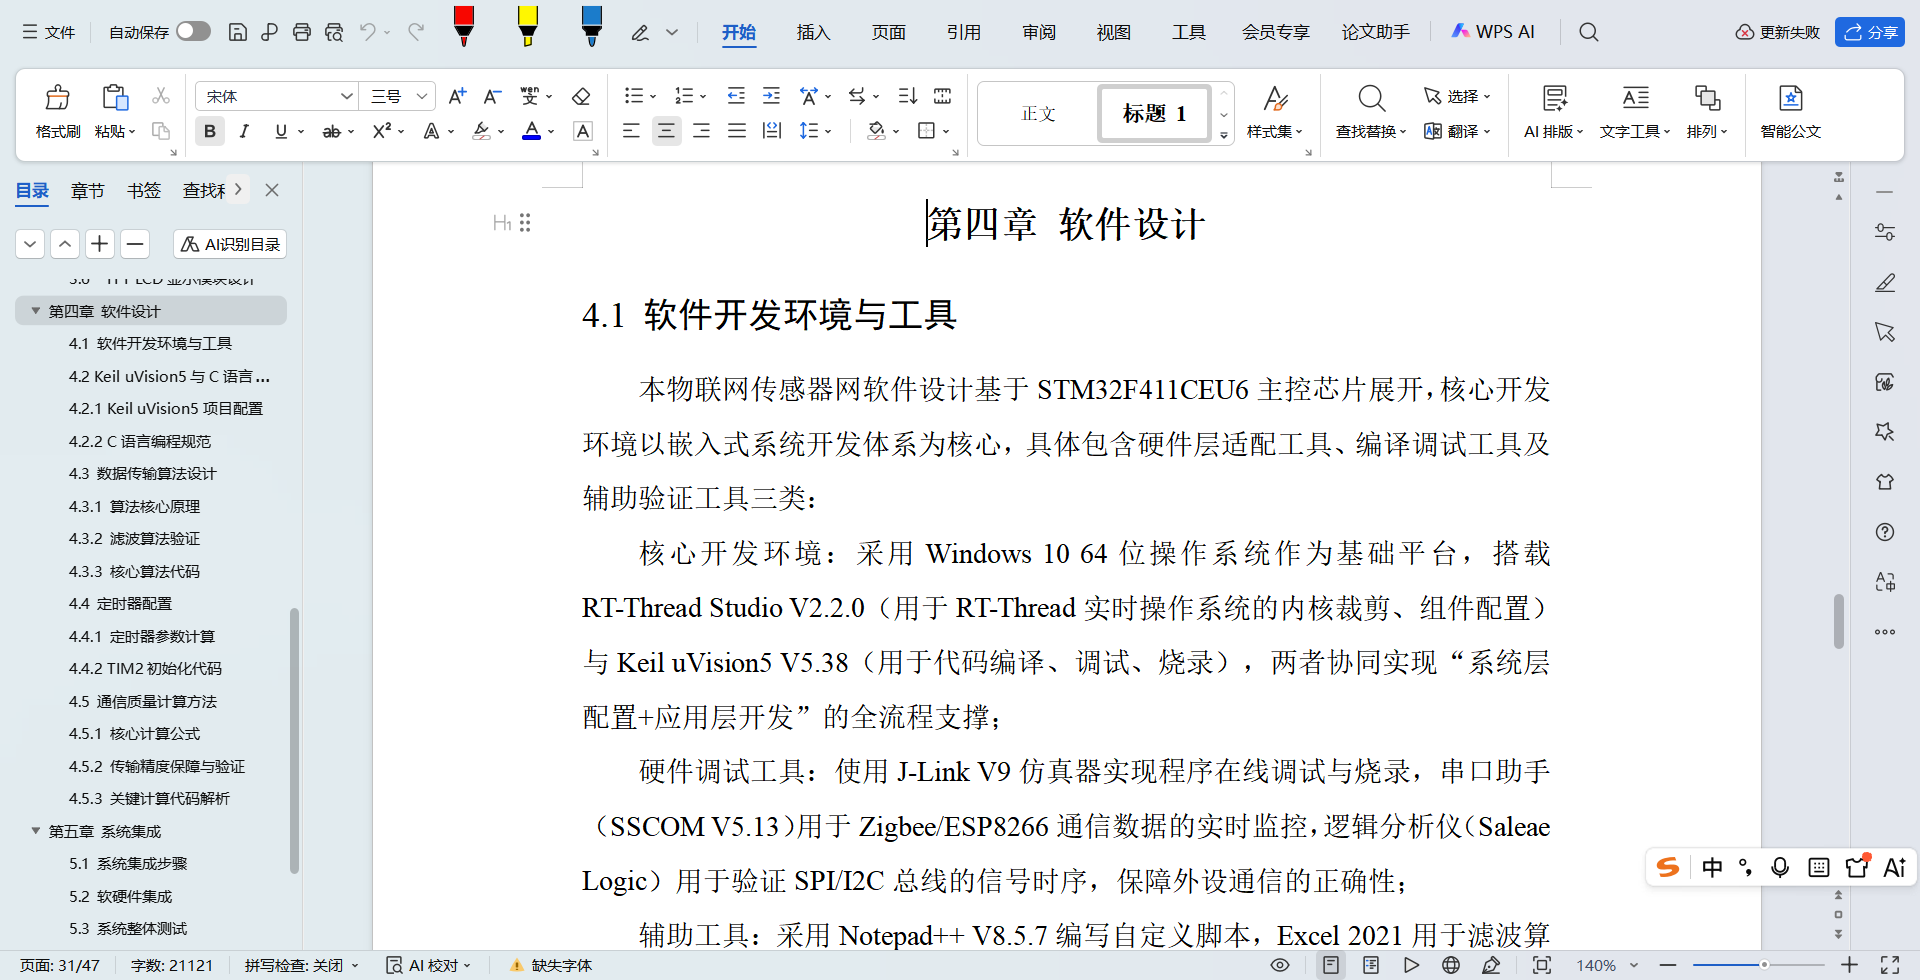Toggle Strikethrough formatting
Screen dimensions: 1920x980
(331, 131)
